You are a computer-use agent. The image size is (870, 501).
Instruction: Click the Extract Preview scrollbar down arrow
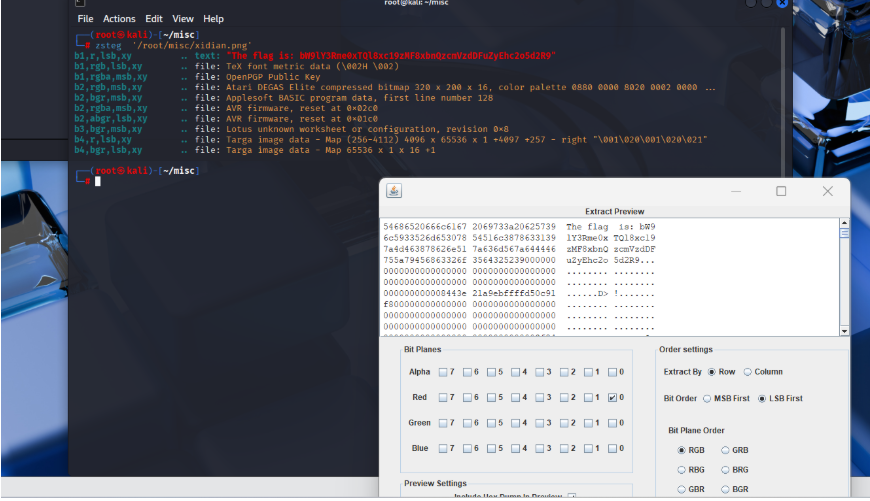click(x=844, y=331)
